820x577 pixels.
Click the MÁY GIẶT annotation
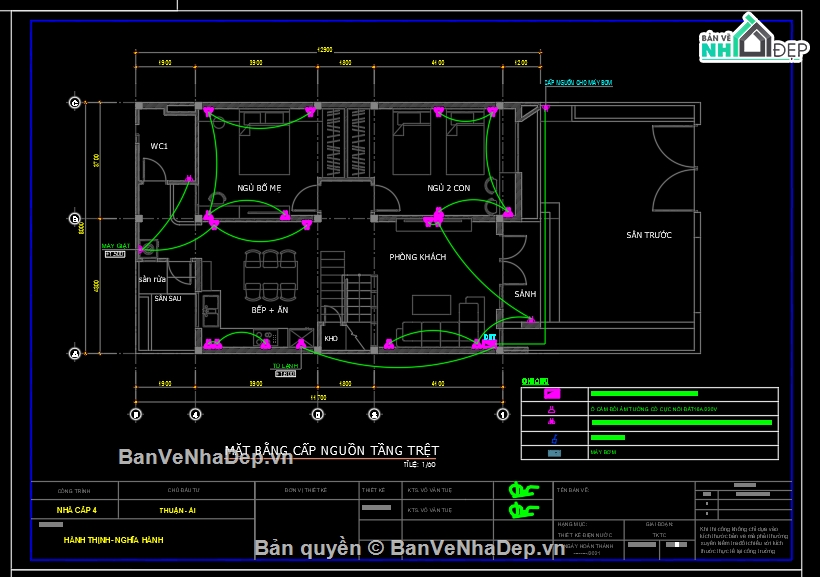pyautogui.click(x=116, y=246)
